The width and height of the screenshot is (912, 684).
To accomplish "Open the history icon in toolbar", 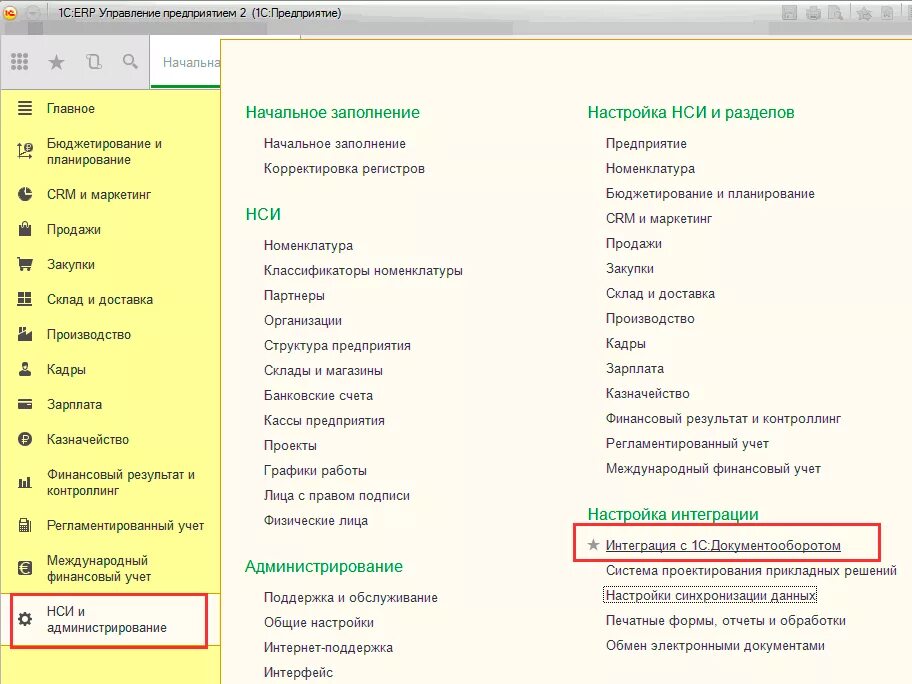I will tap(94, 62).
